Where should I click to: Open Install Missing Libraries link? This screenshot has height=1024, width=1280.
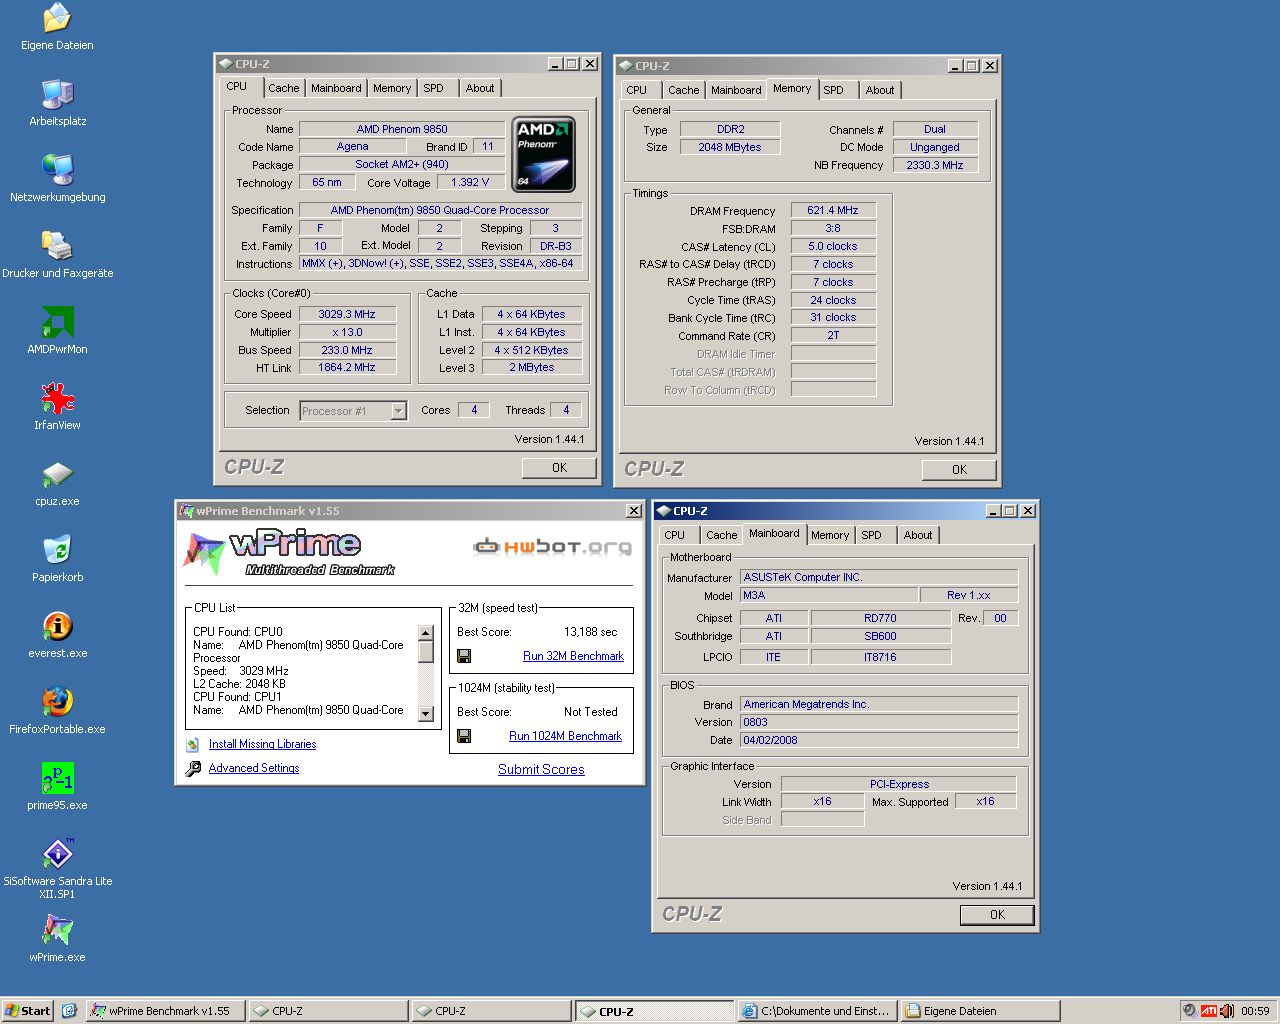click(x=262, y=744)
